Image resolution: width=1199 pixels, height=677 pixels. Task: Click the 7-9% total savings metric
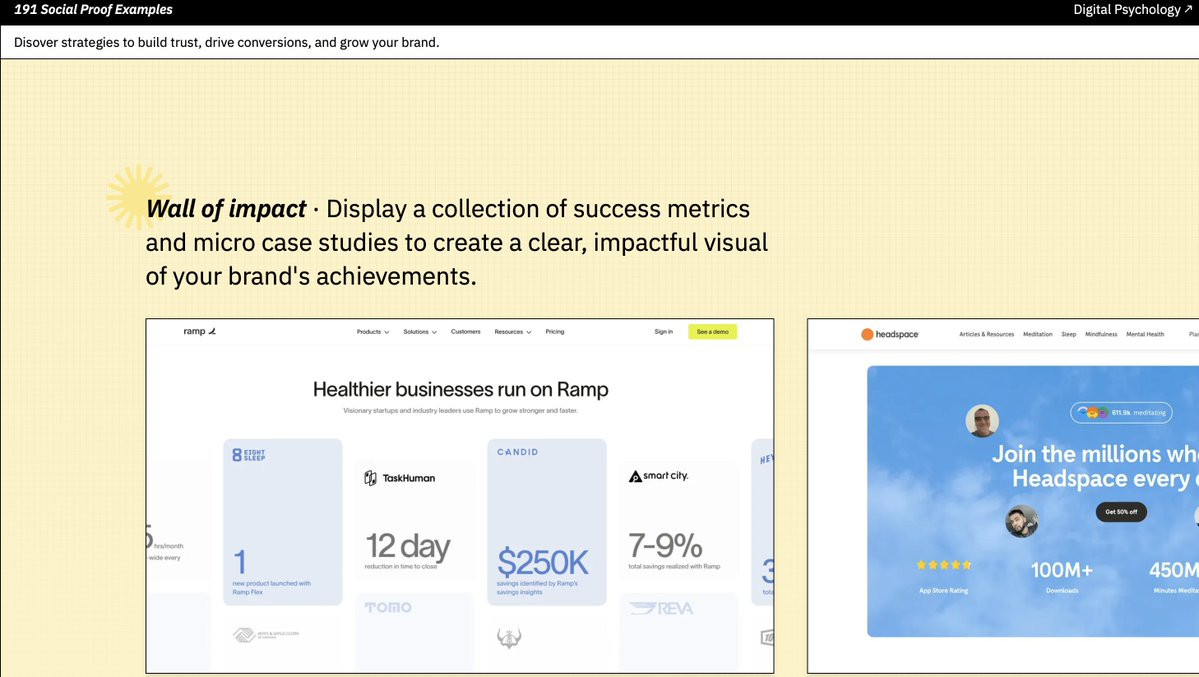tap(665, 545)
